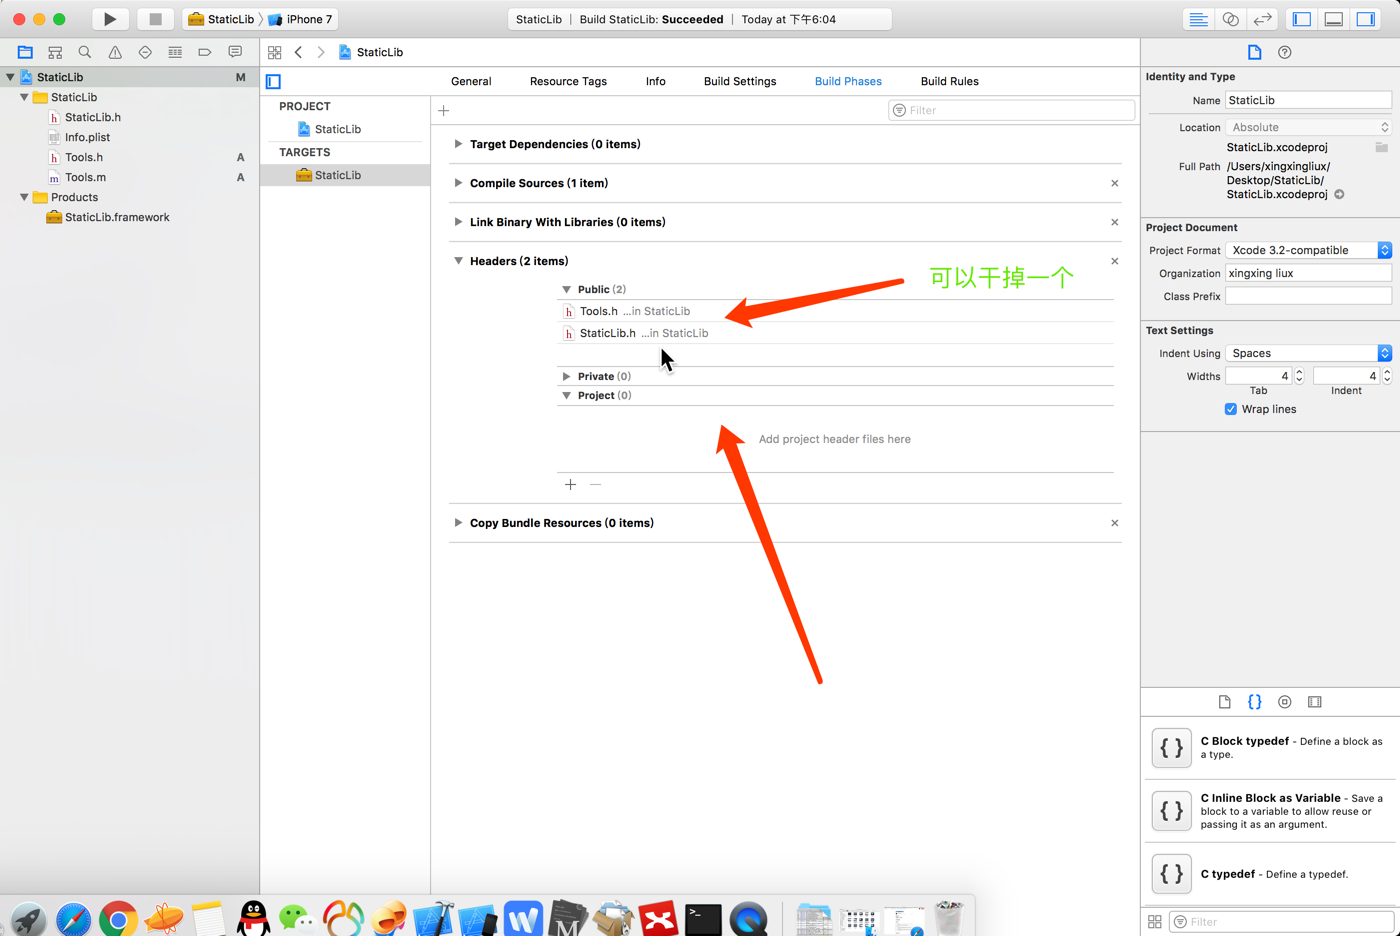Open the related items grid icon
1400x936 pixels.
274,52
